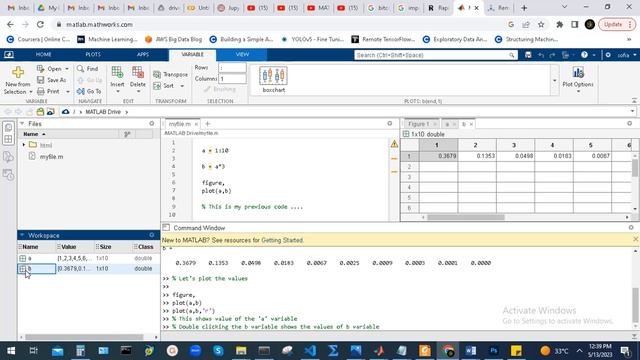Viewport: 640px width, 360px height.
Task: Click the Delete grid icon
Action: pos(138,73)
